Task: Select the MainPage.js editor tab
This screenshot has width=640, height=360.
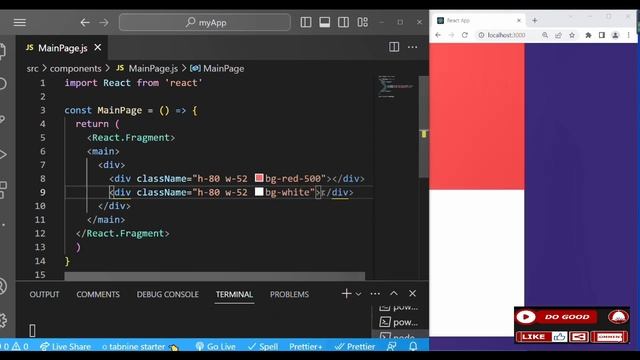Action: (x=62, y=48)
